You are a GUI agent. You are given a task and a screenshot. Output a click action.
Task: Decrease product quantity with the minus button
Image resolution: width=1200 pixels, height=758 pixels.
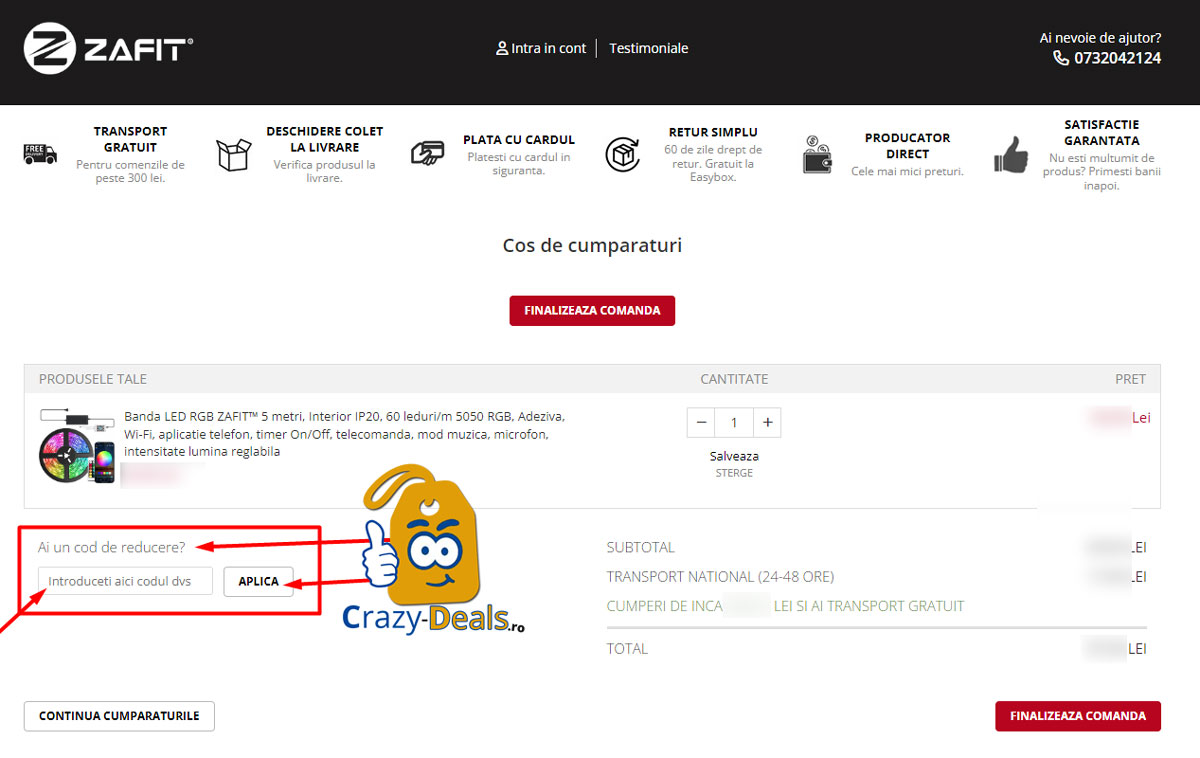[701, 422]
